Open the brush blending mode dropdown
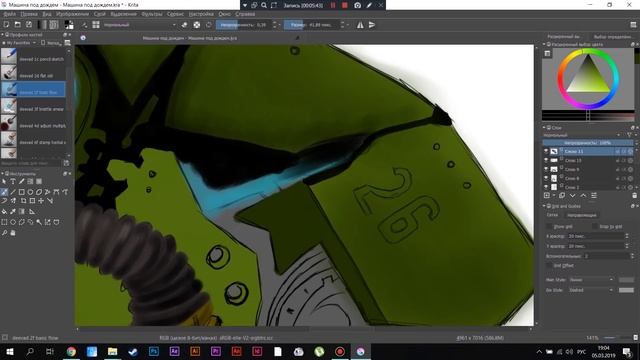This screenshot has height=360, width=640. (140, 25)
